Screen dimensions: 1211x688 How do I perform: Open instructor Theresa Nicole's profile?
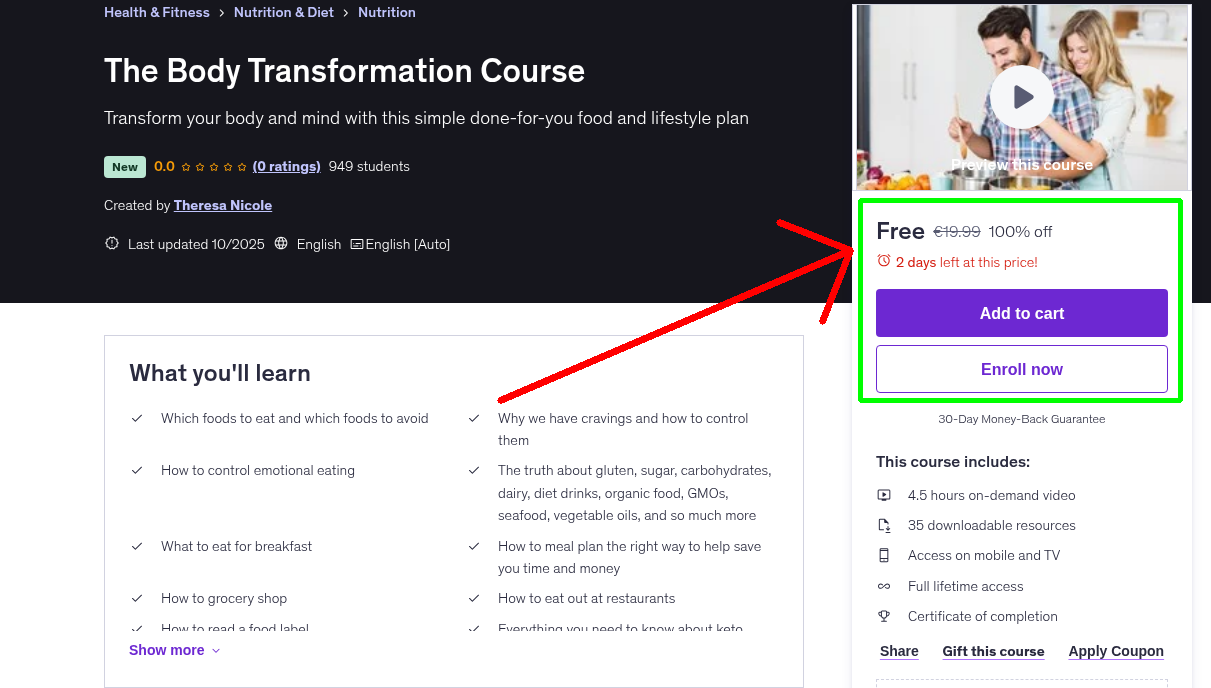[x=222, y=205]
